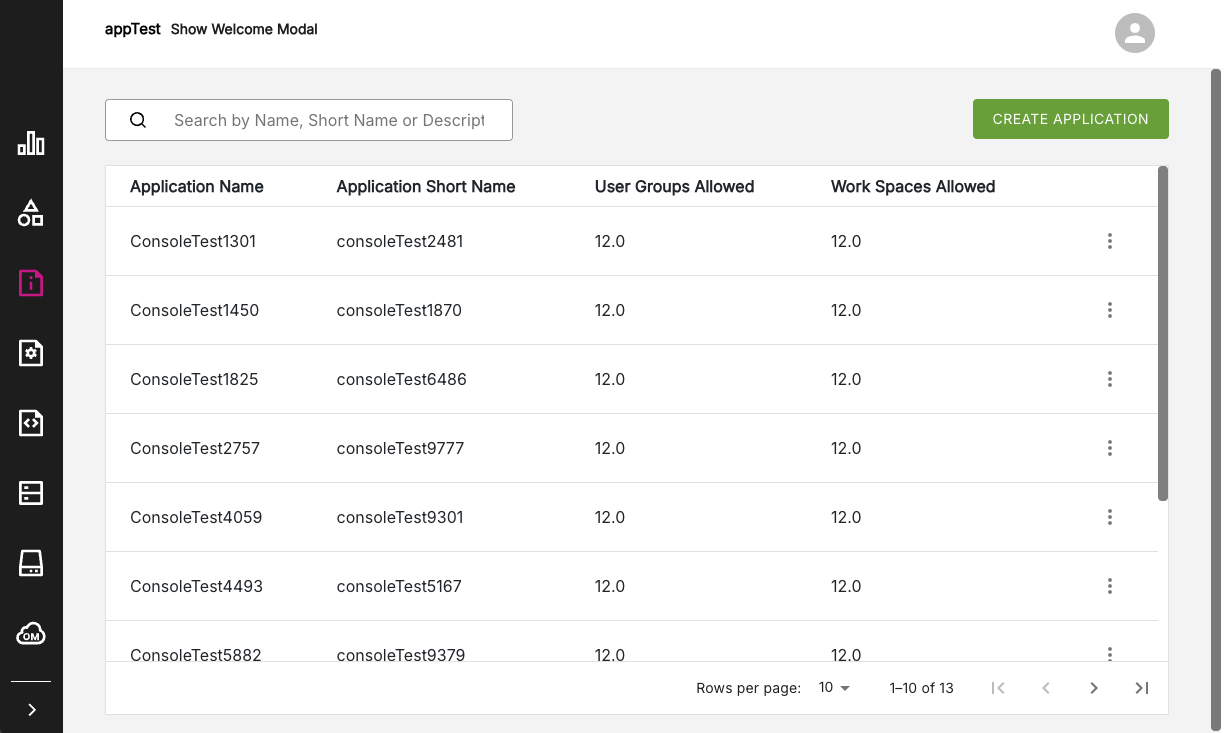
Task: Click the hard drive sidebar icon
Action: [31, 563]
